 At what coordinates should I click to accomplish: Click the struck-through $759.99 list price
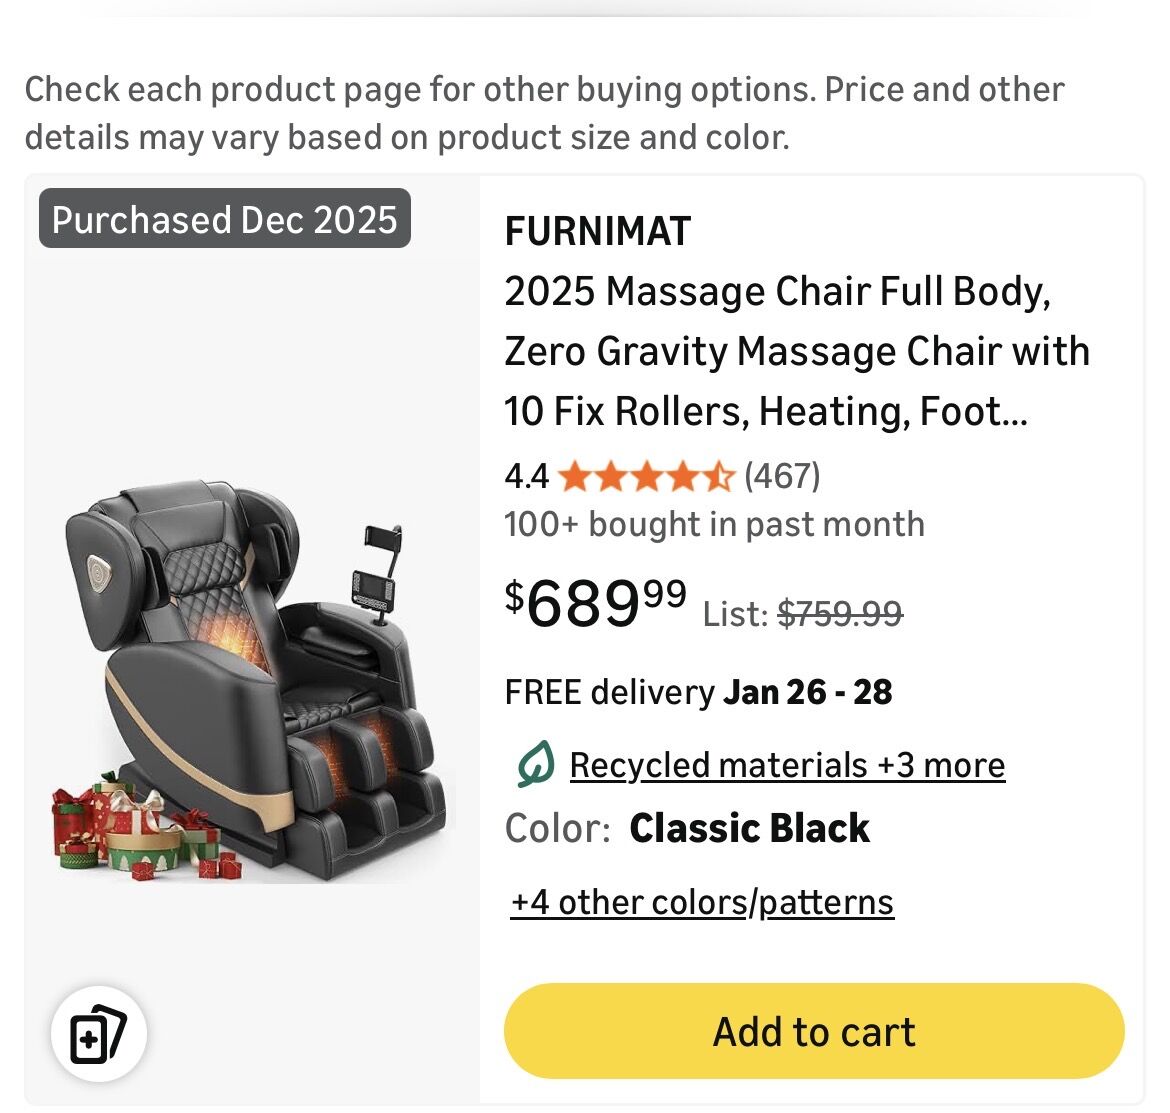point(839,614)
